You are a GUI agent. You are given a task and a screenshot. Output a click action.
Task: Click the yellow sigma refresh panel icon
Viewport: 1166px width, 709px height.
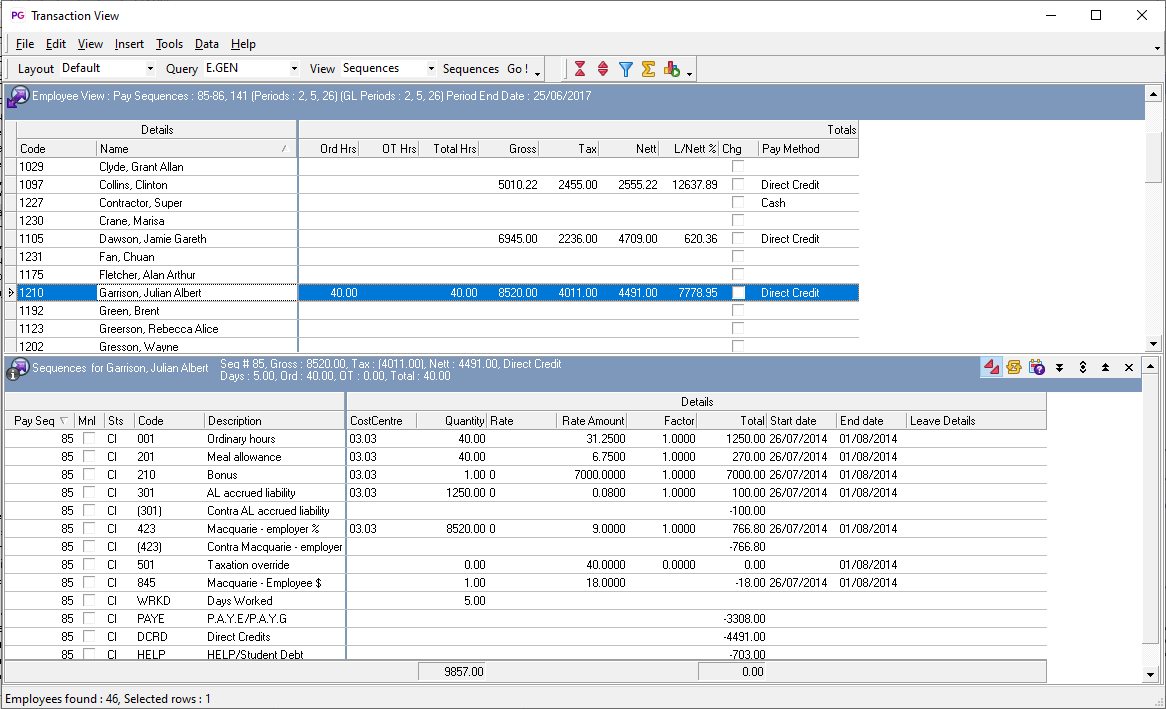[1014, 367]
